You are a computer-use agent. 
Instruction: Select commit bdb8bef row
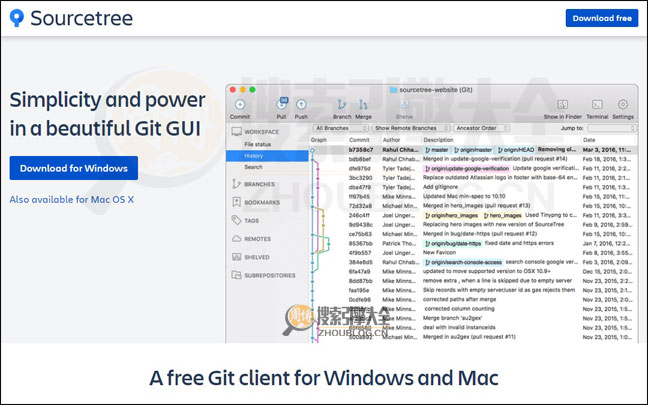(472, 159)
